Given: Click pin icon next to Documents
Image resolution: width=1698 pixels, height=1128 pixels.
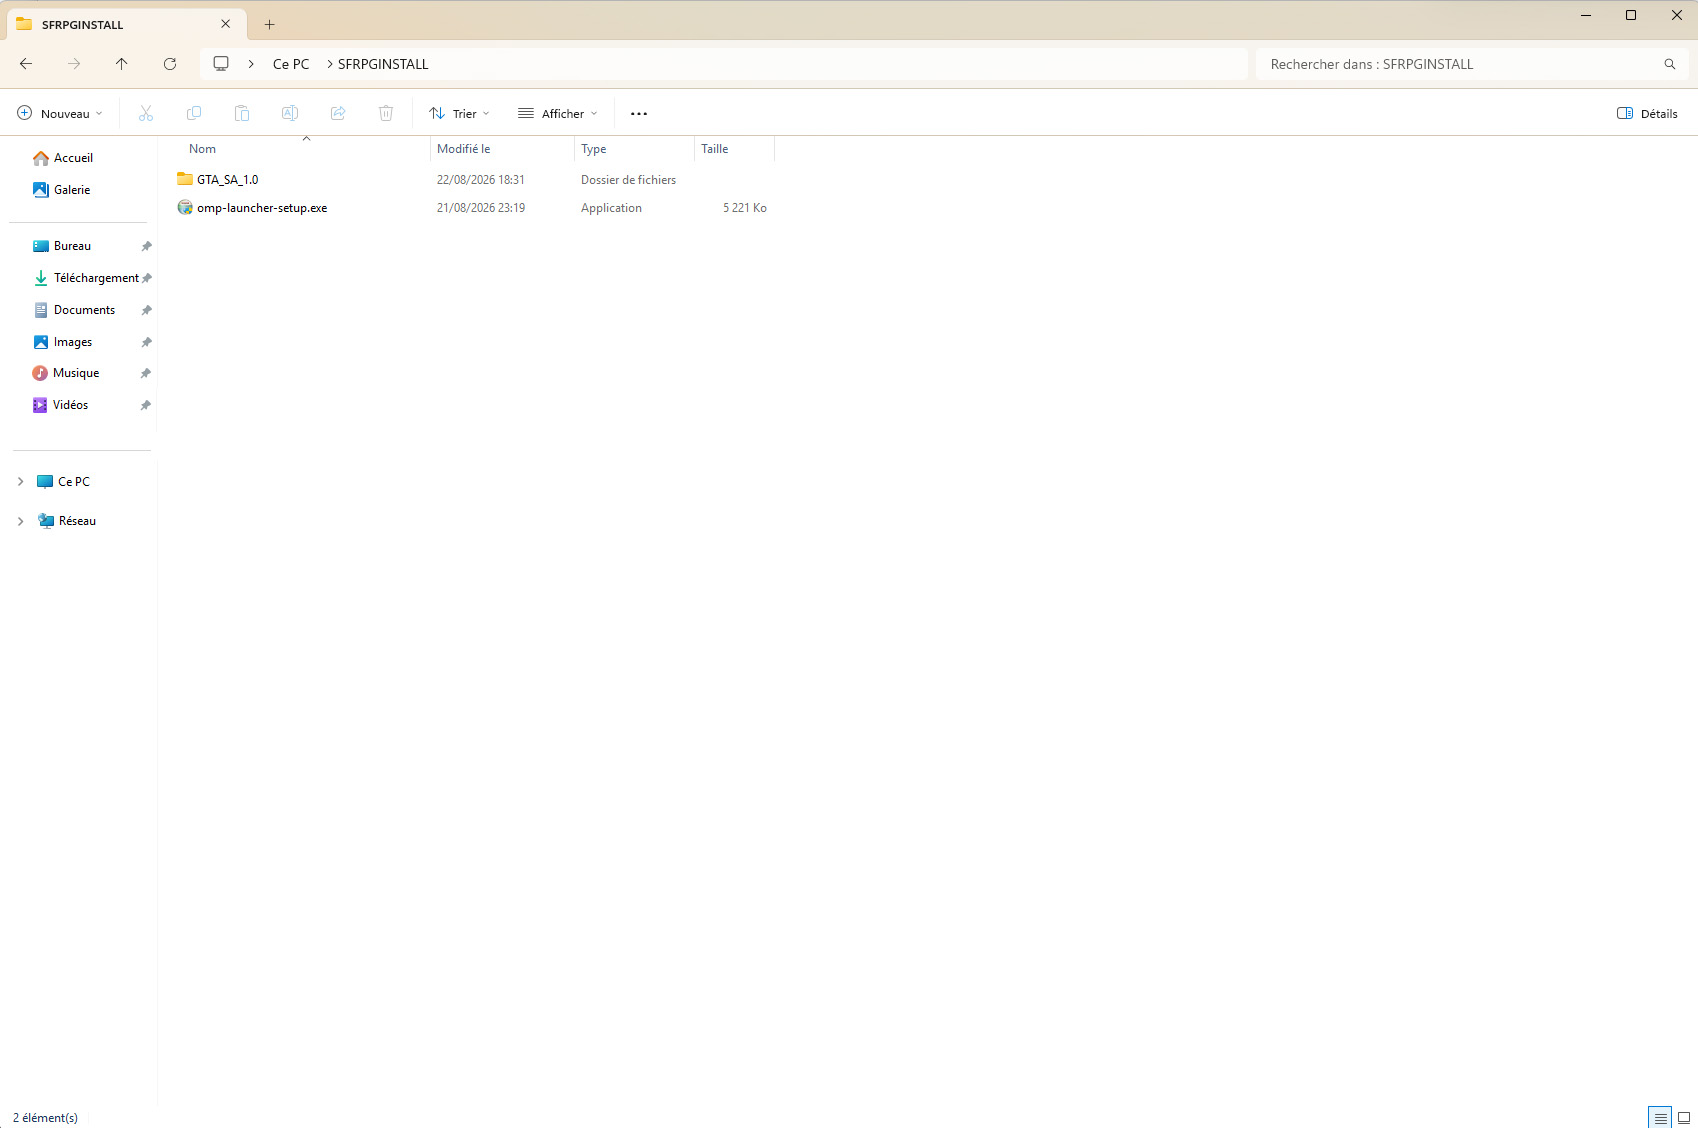Looking at the screenshot, I should 146,310.
